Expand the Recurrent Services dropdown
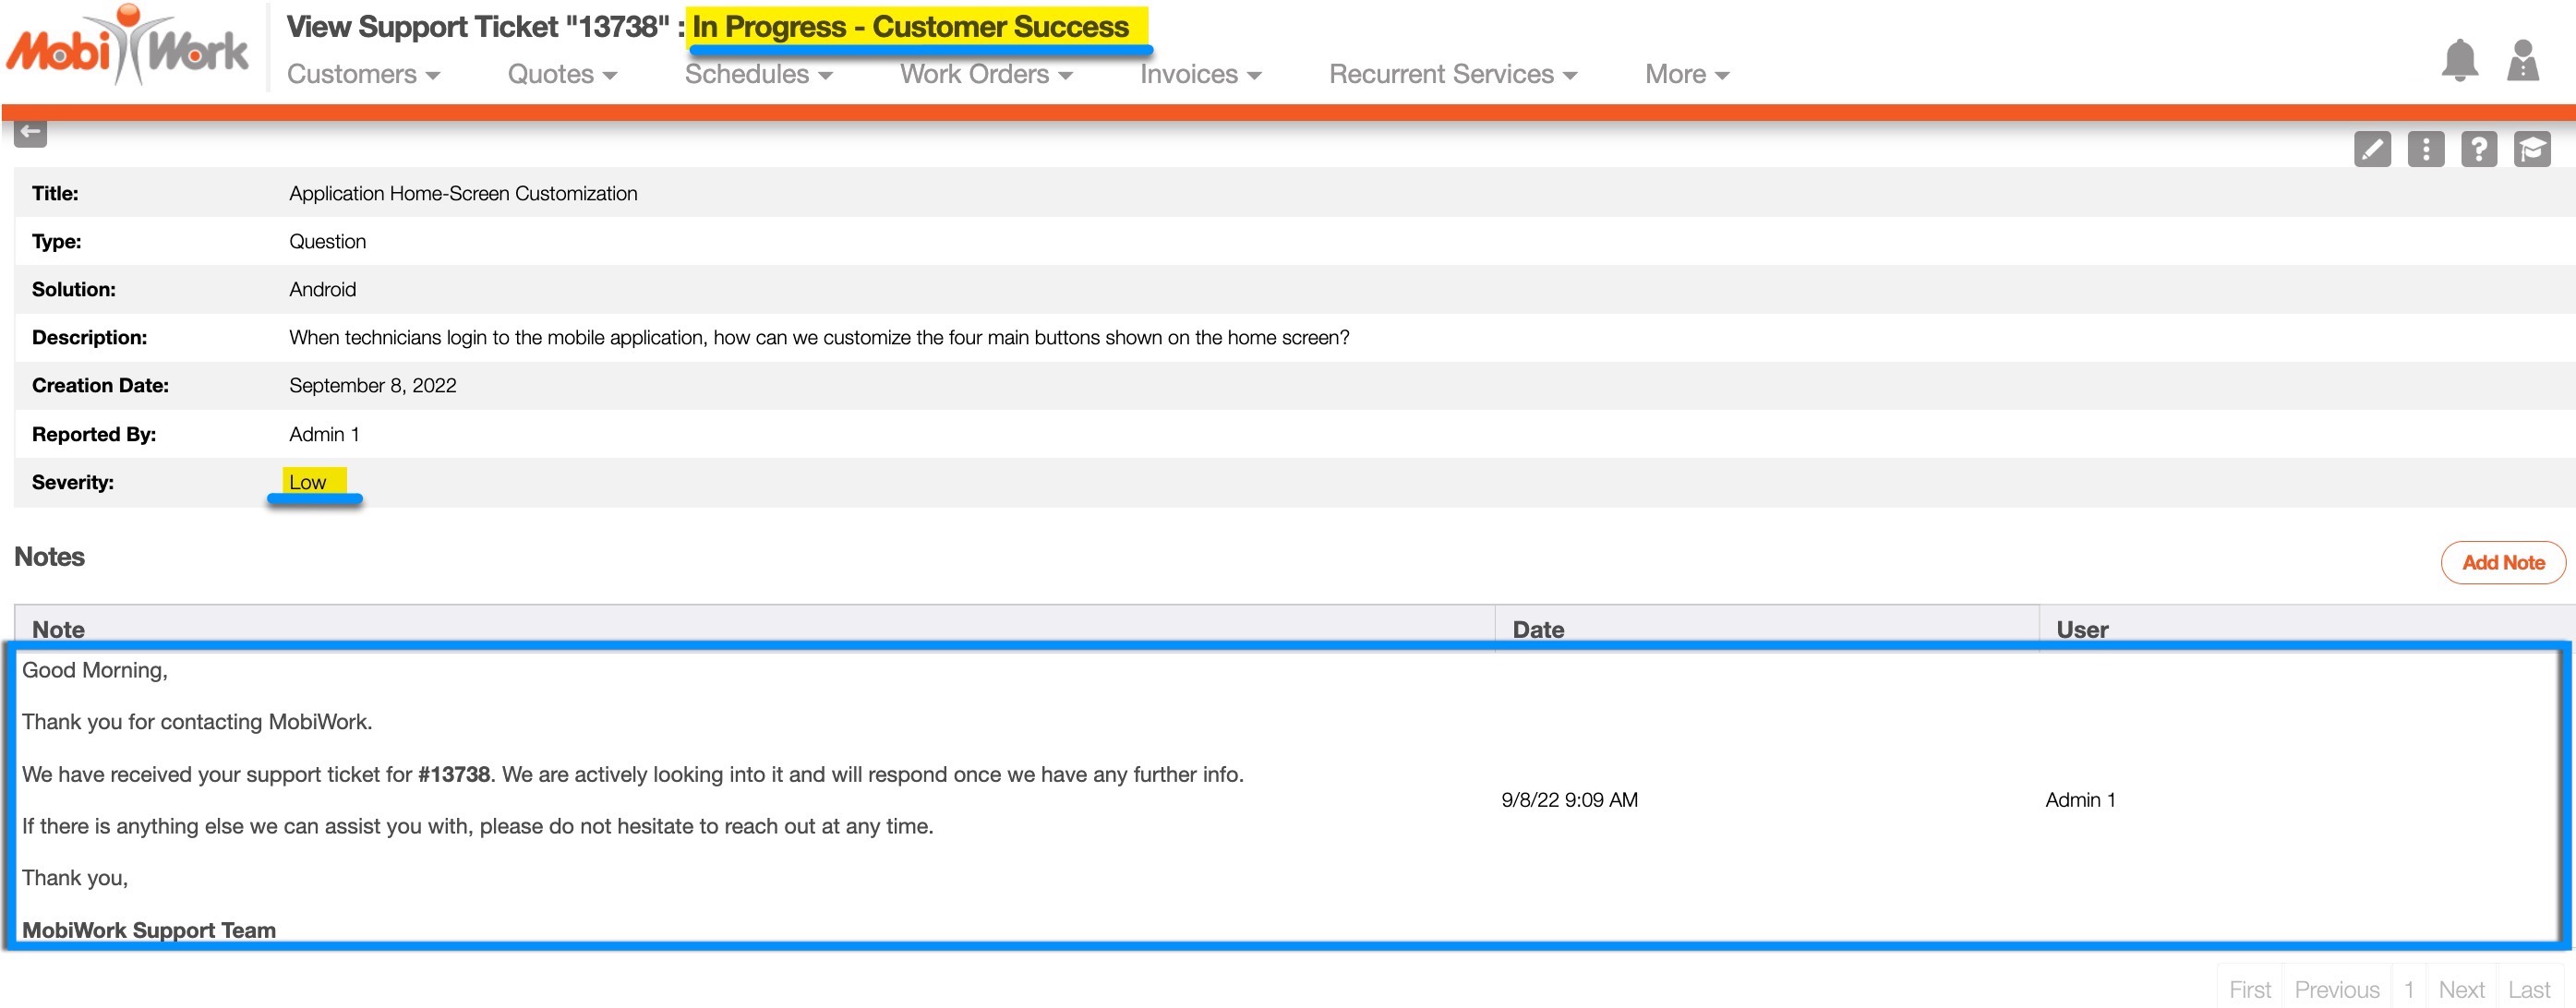The width and height of the screenshot is (2576, 1008). (1452, 74)
